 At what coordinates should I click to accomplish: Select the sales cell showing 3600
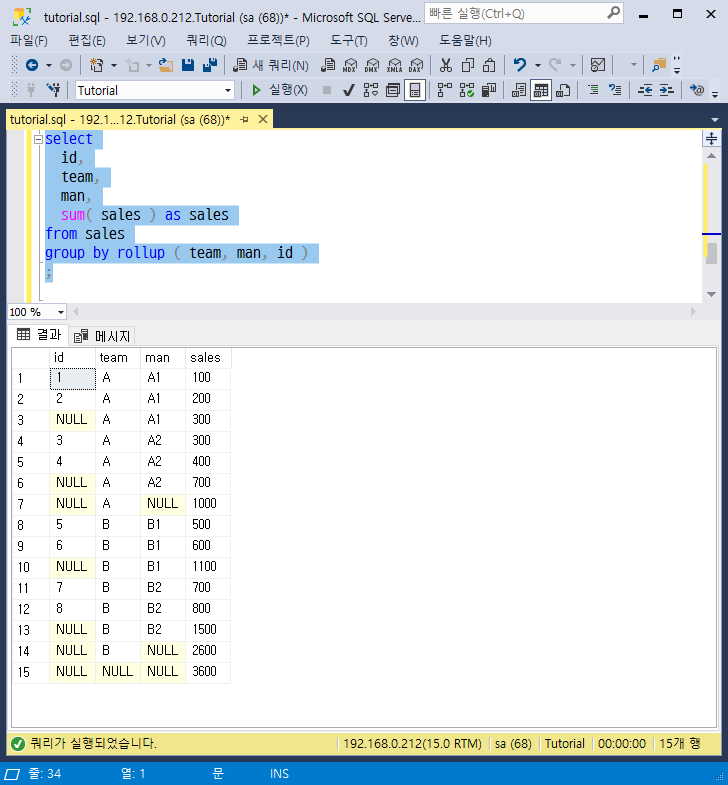click(208, 671)
